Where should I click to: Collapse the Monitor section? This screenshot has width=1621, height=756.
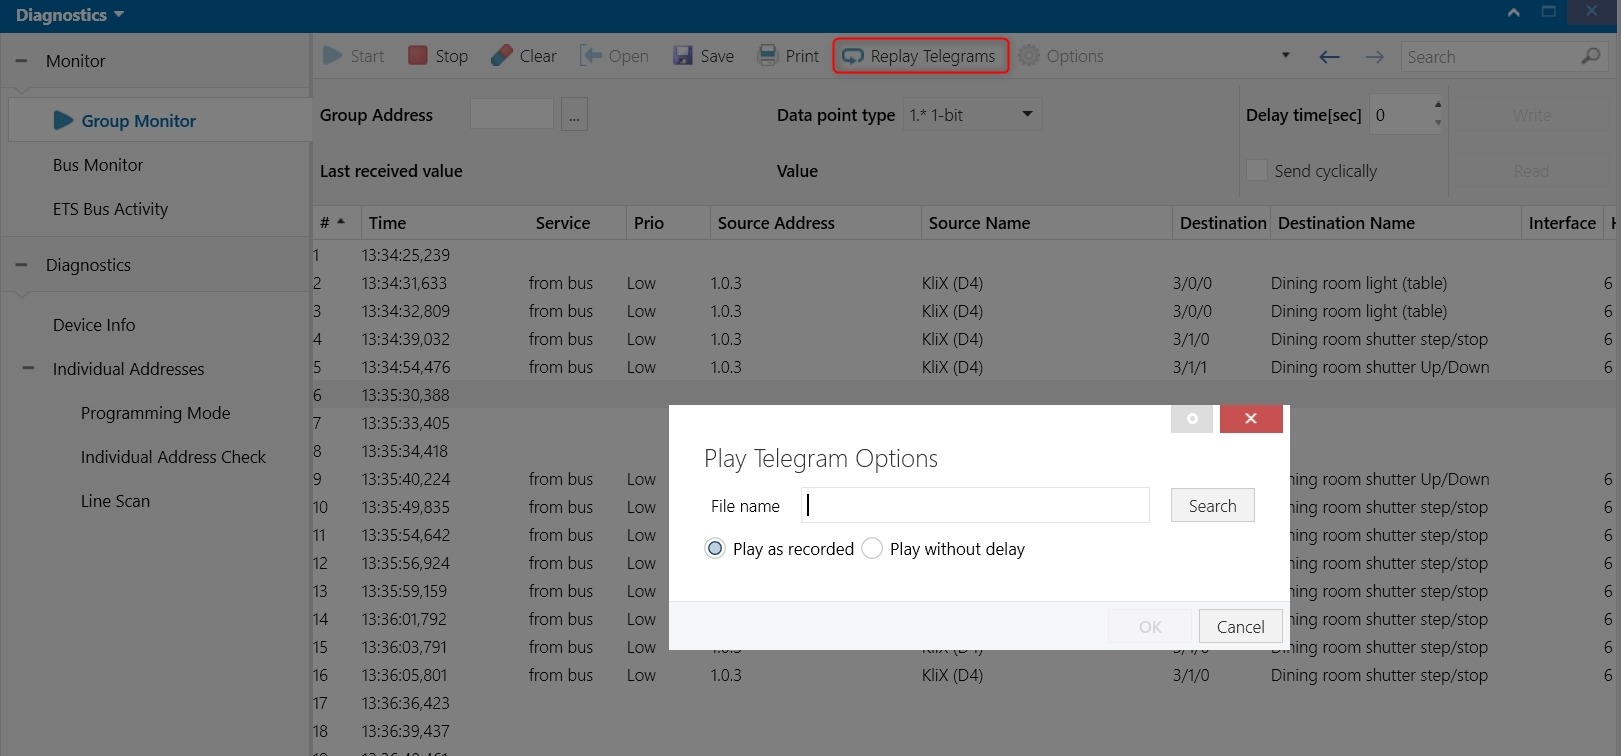21,61
